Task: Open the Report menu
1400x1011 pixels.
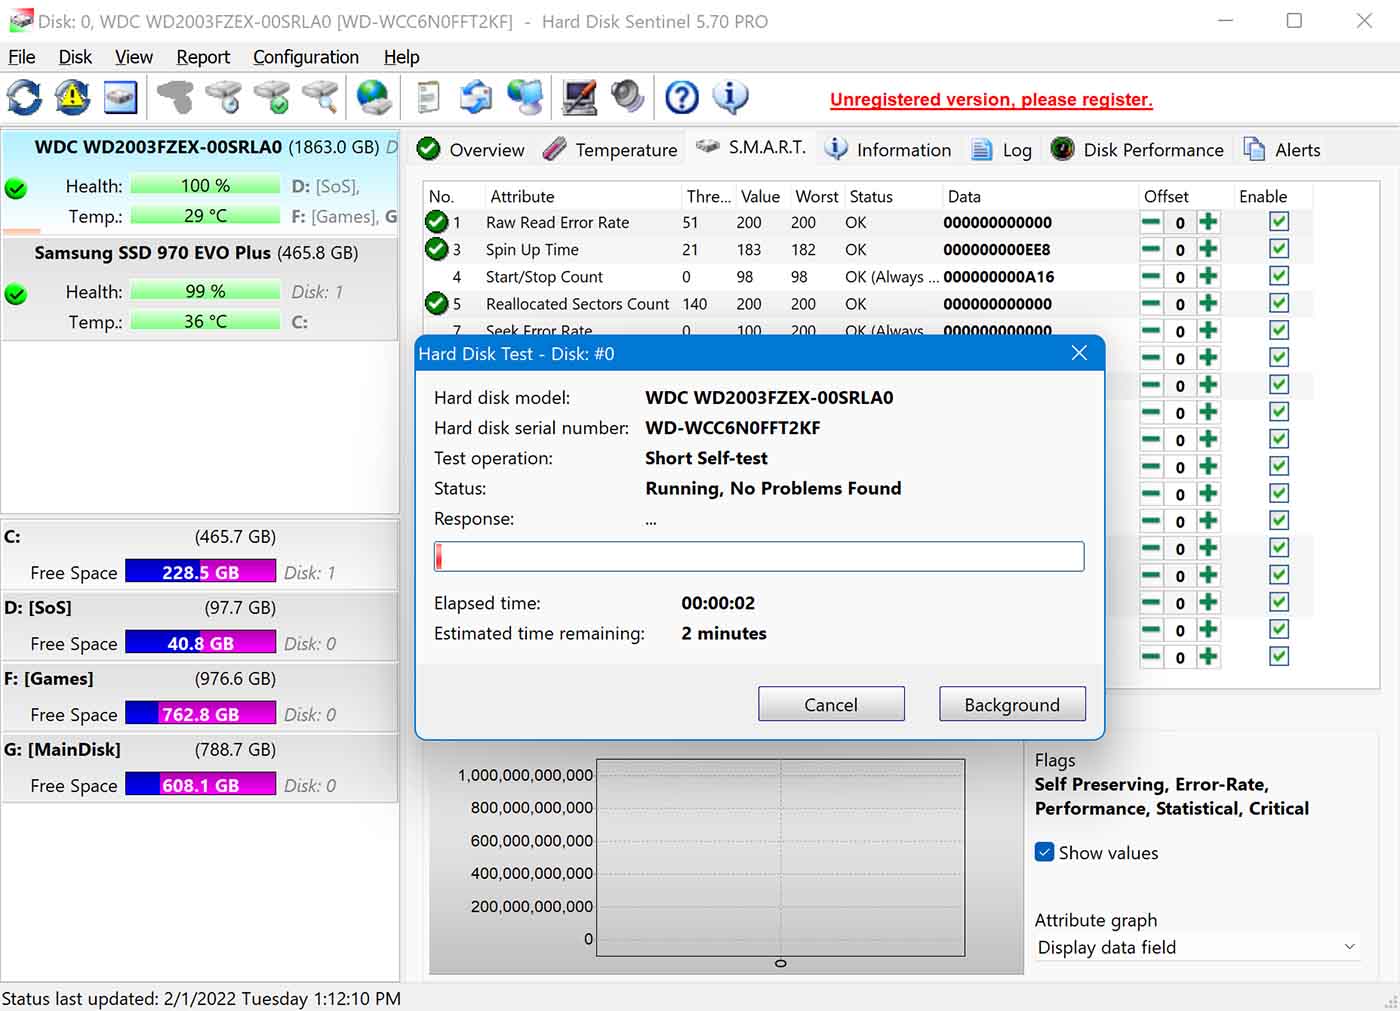Action: pyautogui.click(x=203, y=57)
